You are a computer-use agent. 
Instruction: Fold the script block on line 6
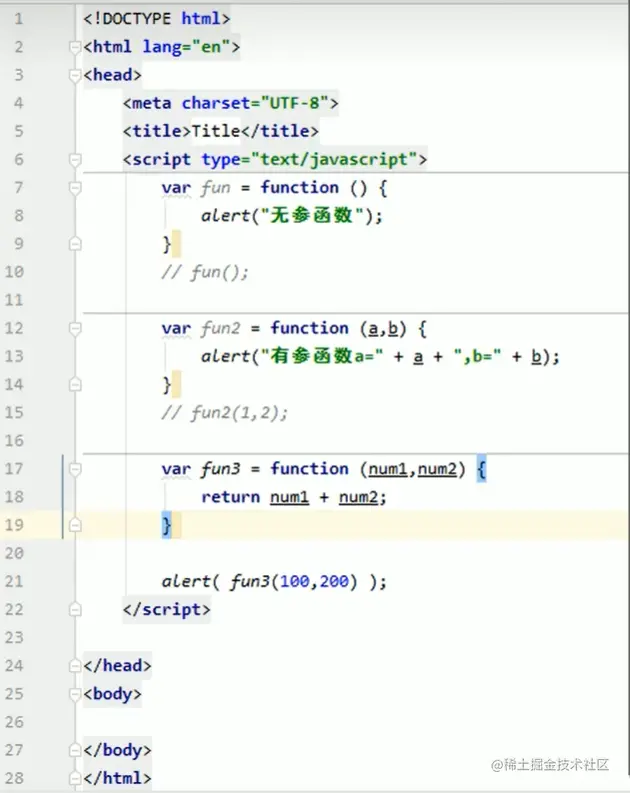(75, 160)
